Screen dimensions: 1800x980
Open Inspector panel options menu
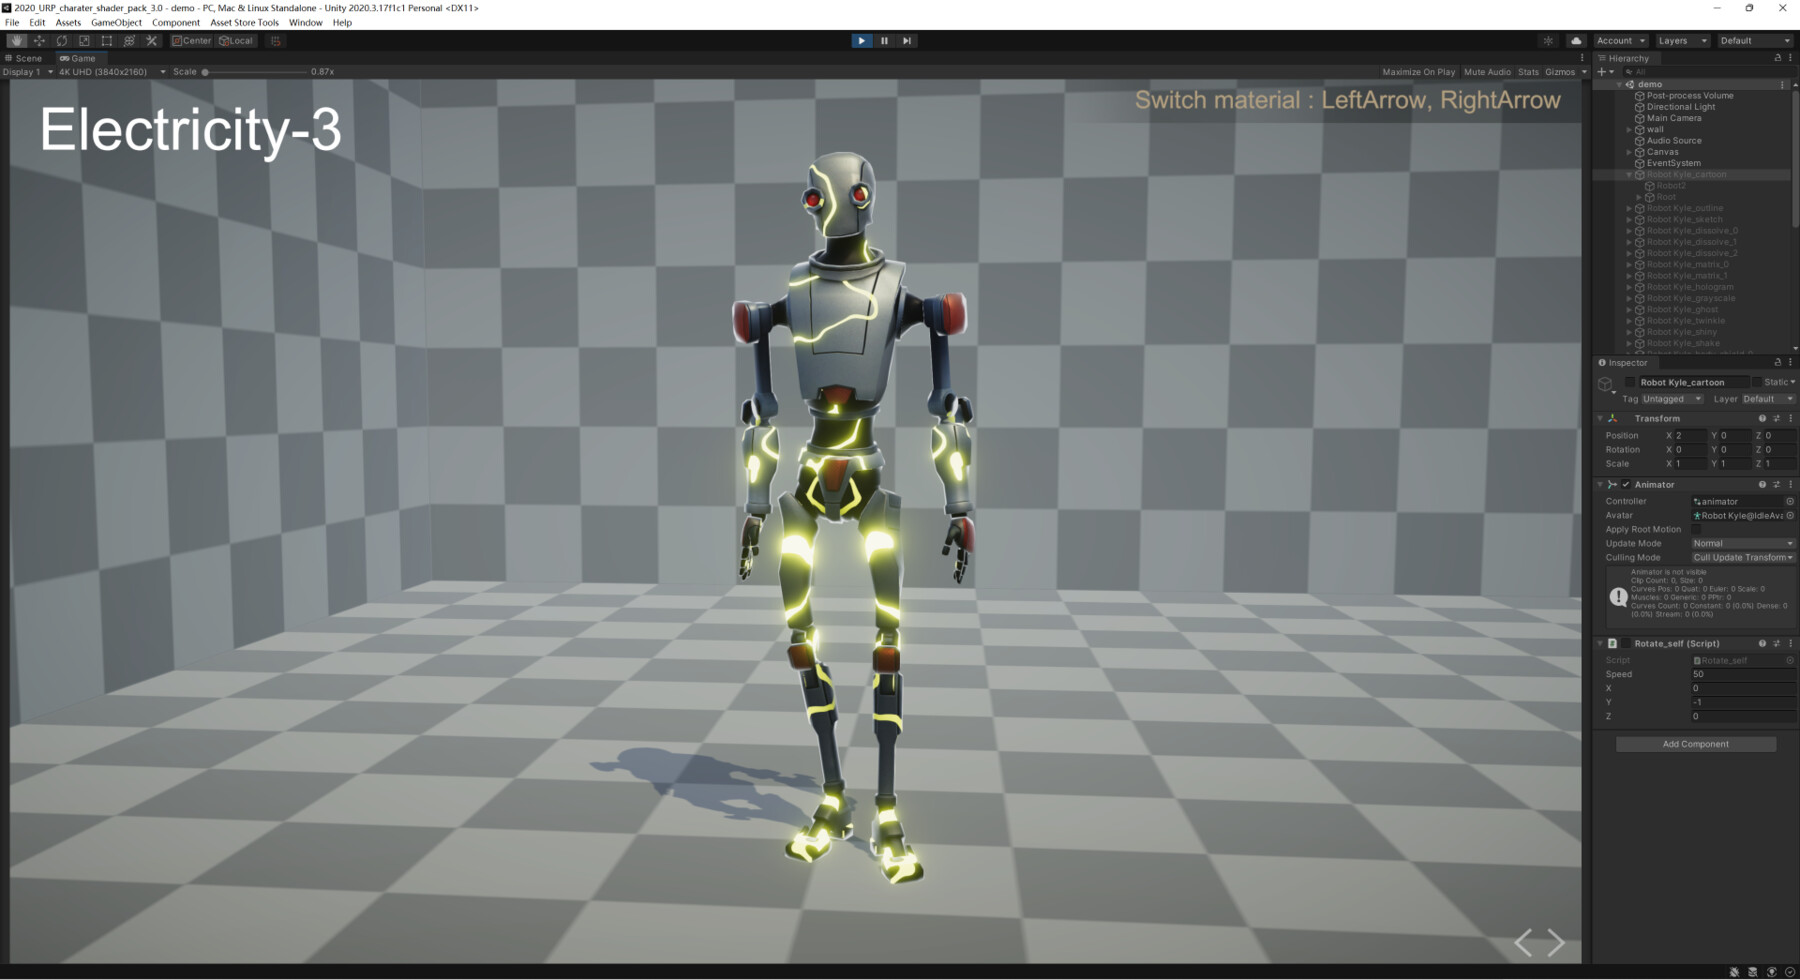[x=1790, y=362]
